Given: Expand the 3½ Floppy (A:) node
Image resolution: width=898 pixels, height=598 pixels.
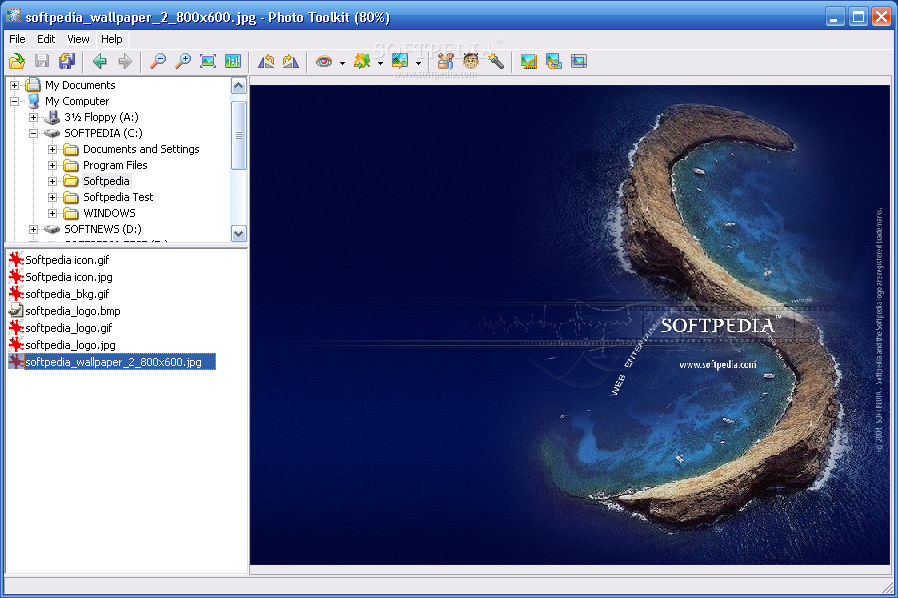Looking at the screenshot, I should 33,117.
